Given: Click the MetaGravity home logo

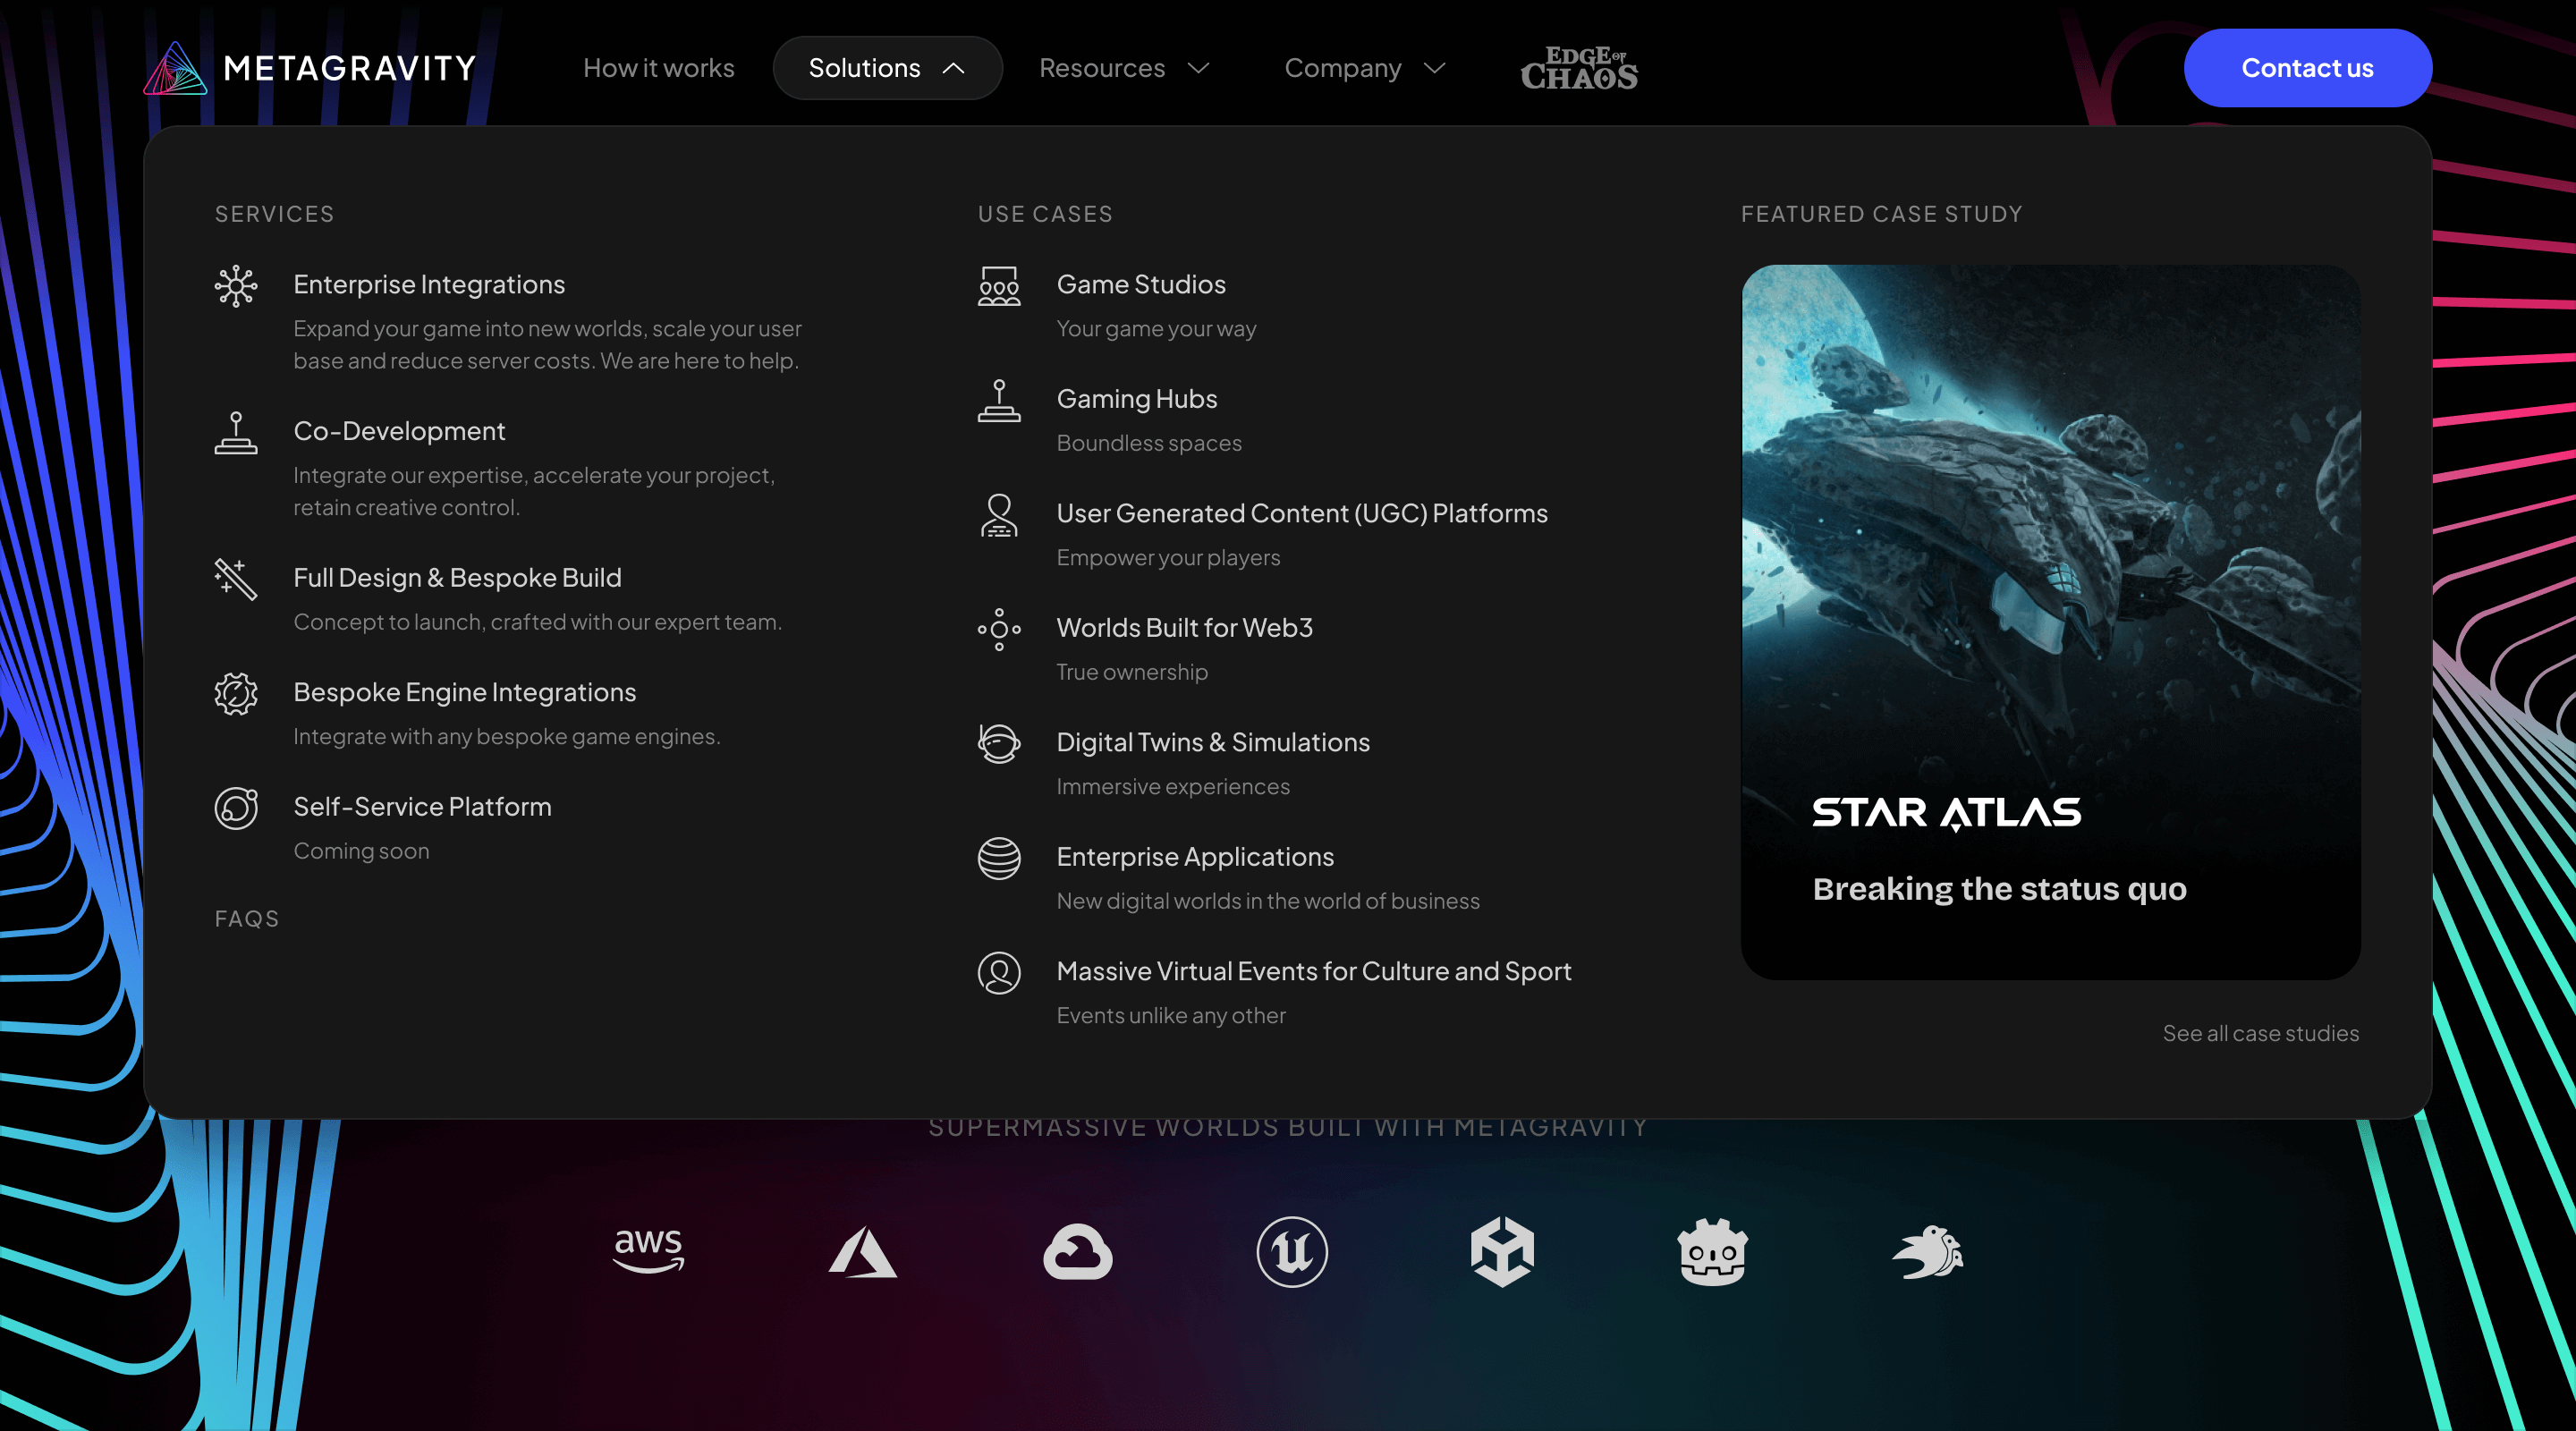Looking at the screenshot, I should coord(310,68).
